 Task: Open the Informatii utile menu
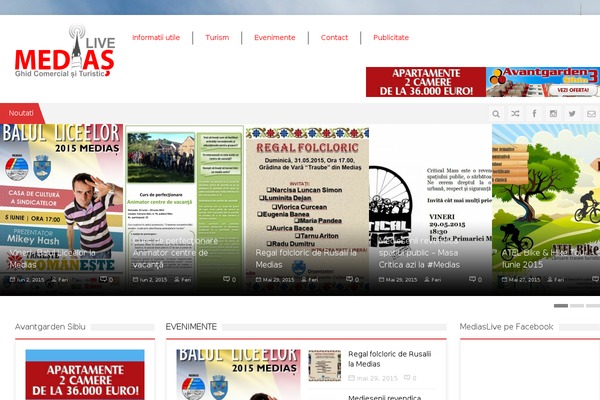coord(156,38)
